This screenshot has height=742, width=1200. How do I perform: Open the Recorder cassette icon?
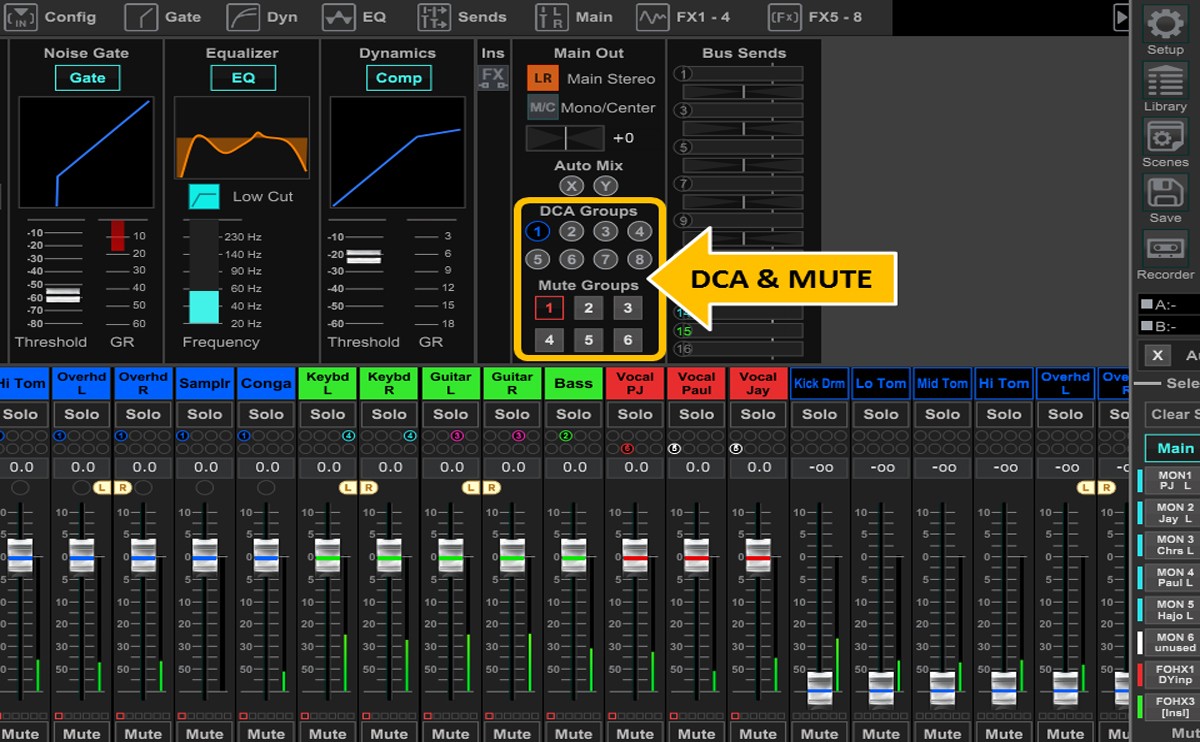point(1165,249)
